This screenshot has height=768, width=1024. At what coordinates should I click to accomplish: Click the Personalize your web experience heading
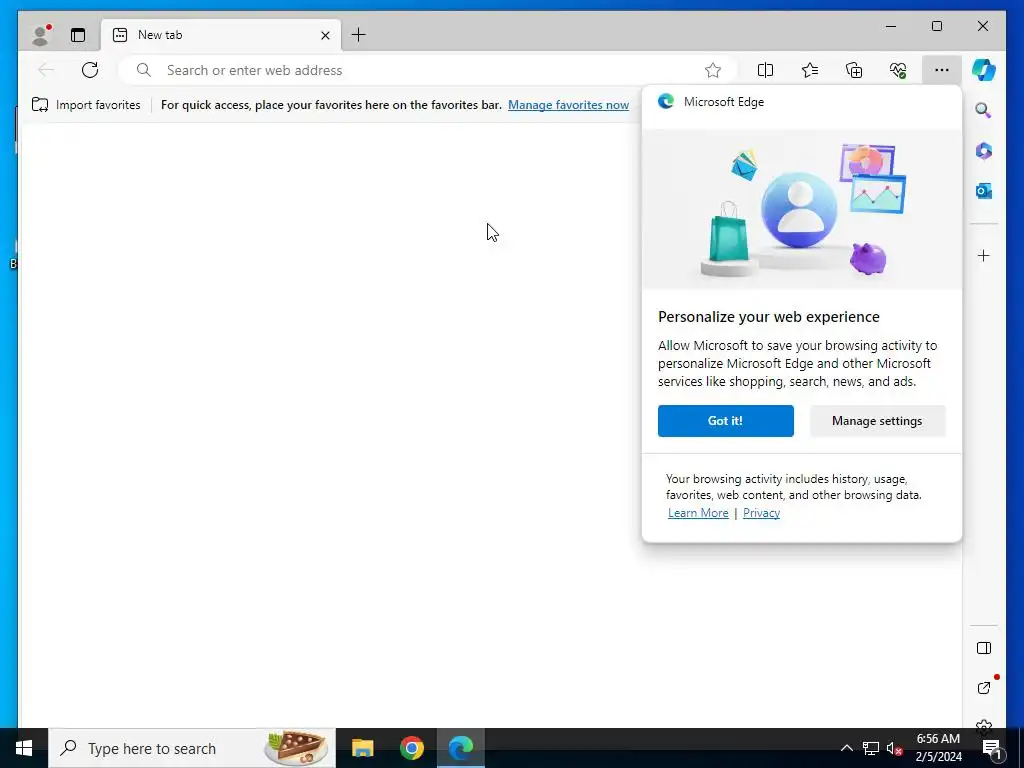(x=769, y=317)
